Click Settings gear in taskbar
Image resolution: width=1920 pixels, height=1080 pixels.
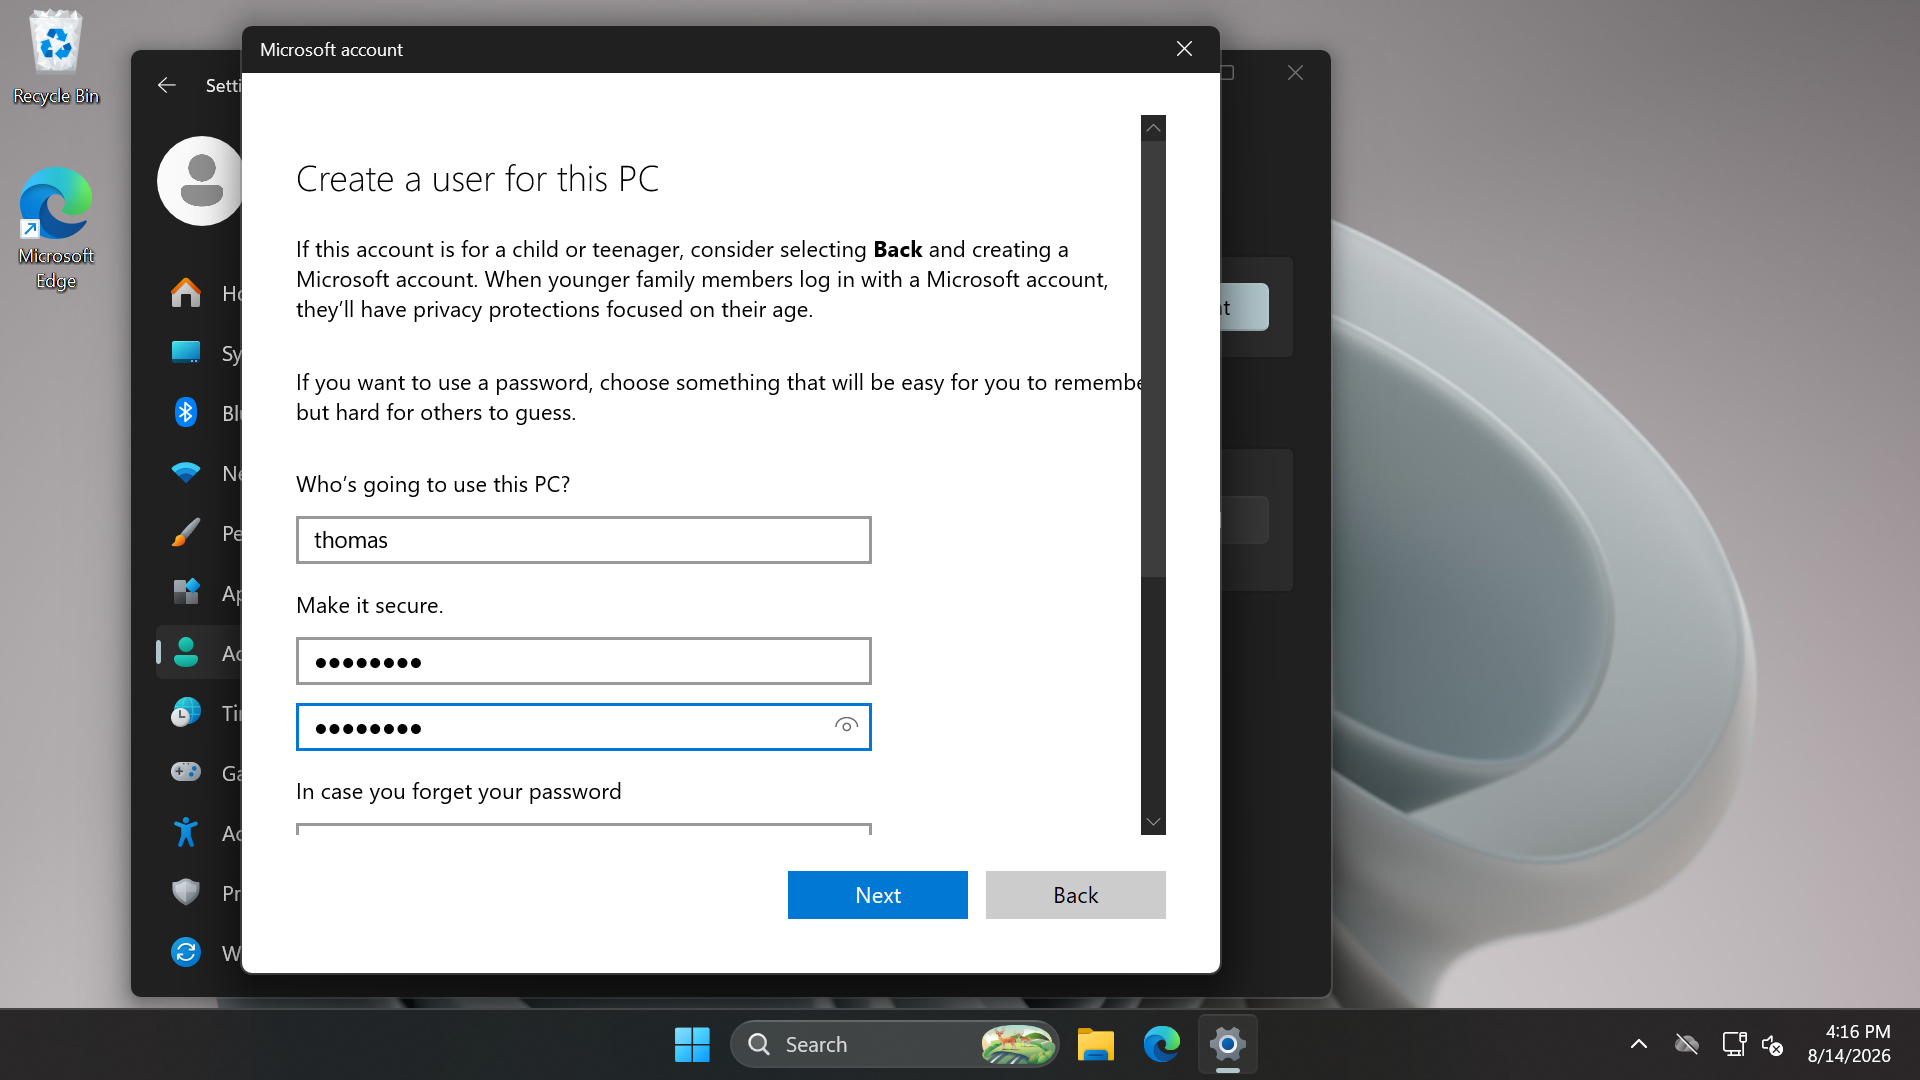[x=1228, y=1045]
